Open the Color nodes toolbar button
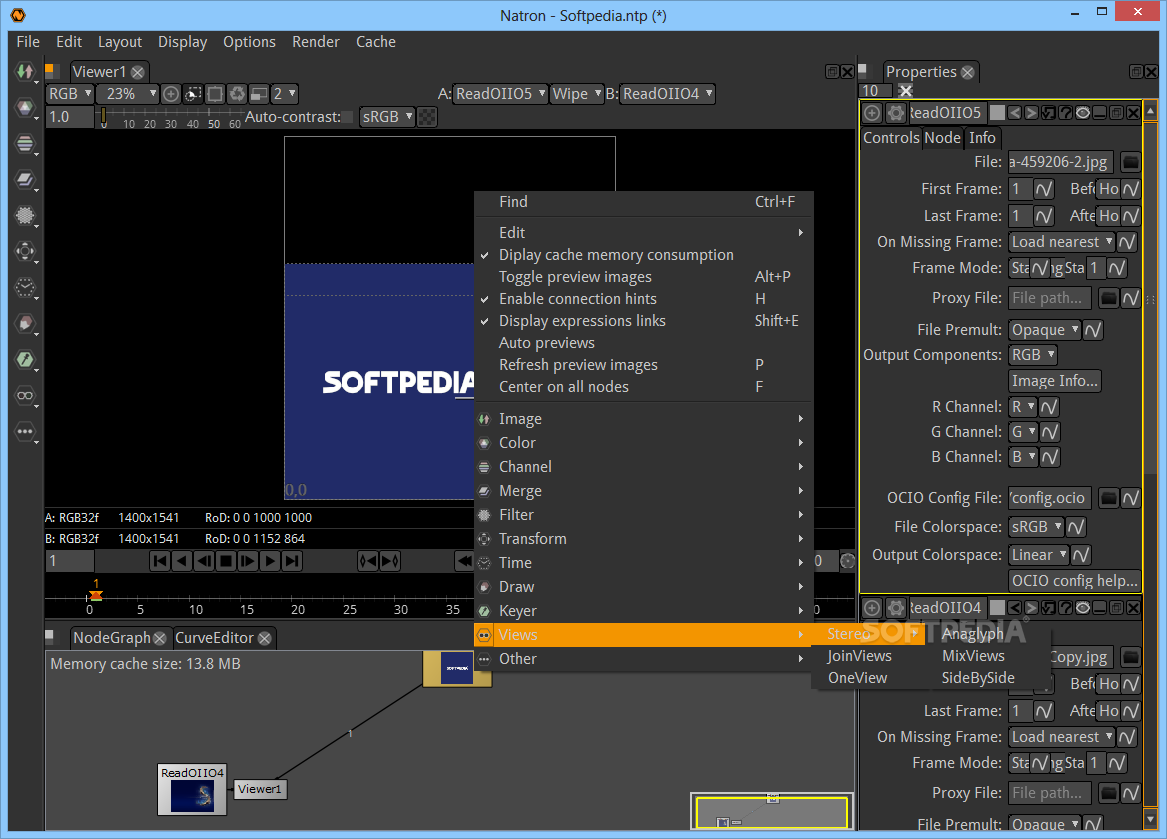 pos(25,108)
